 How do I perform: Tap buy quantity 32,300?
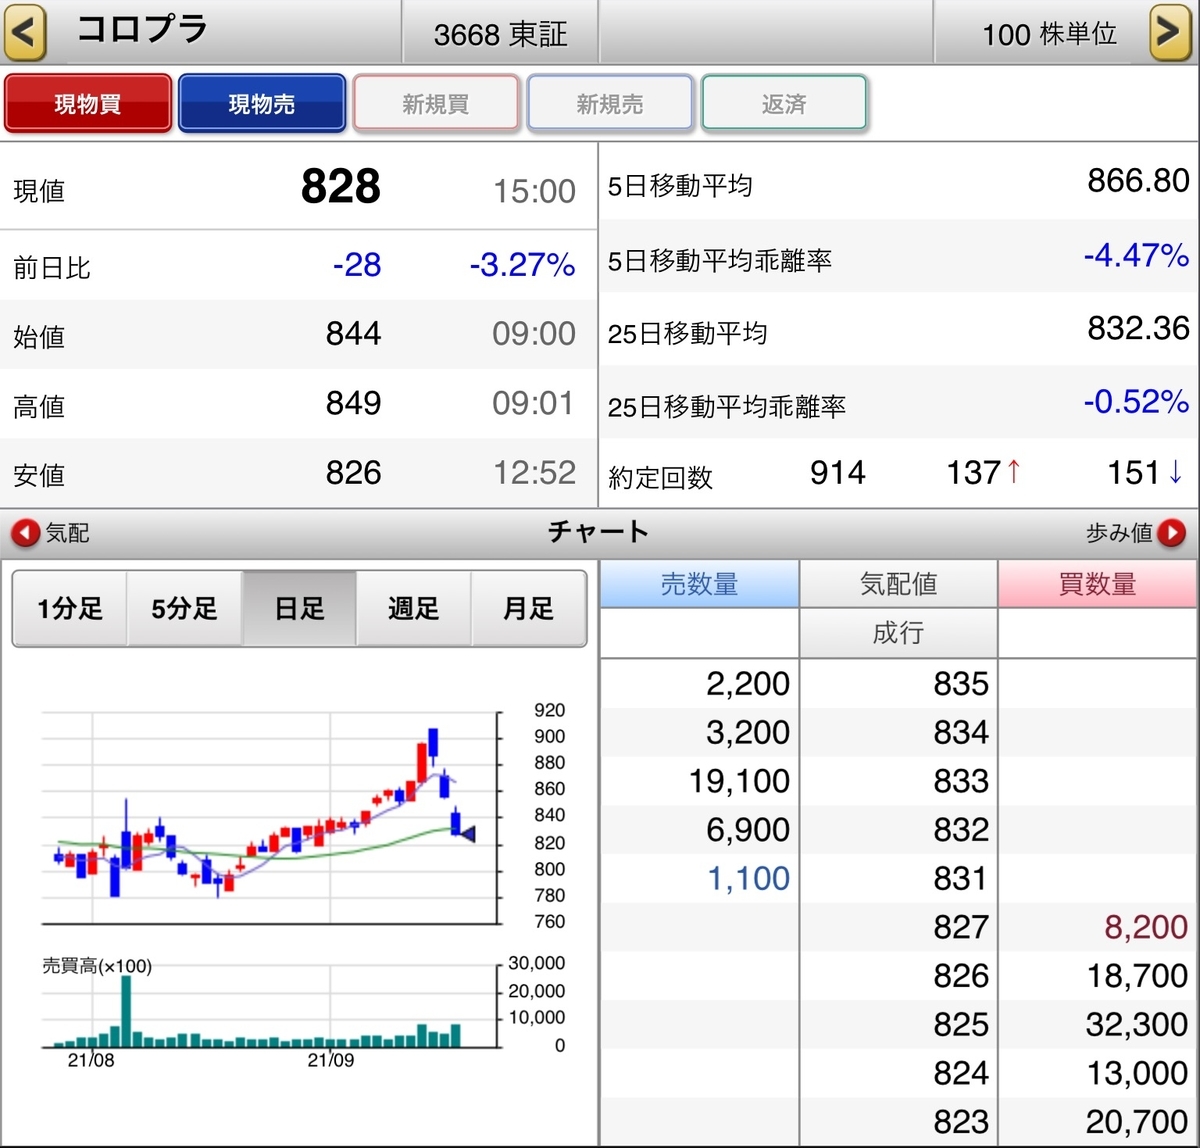tap(1137, 1025)
